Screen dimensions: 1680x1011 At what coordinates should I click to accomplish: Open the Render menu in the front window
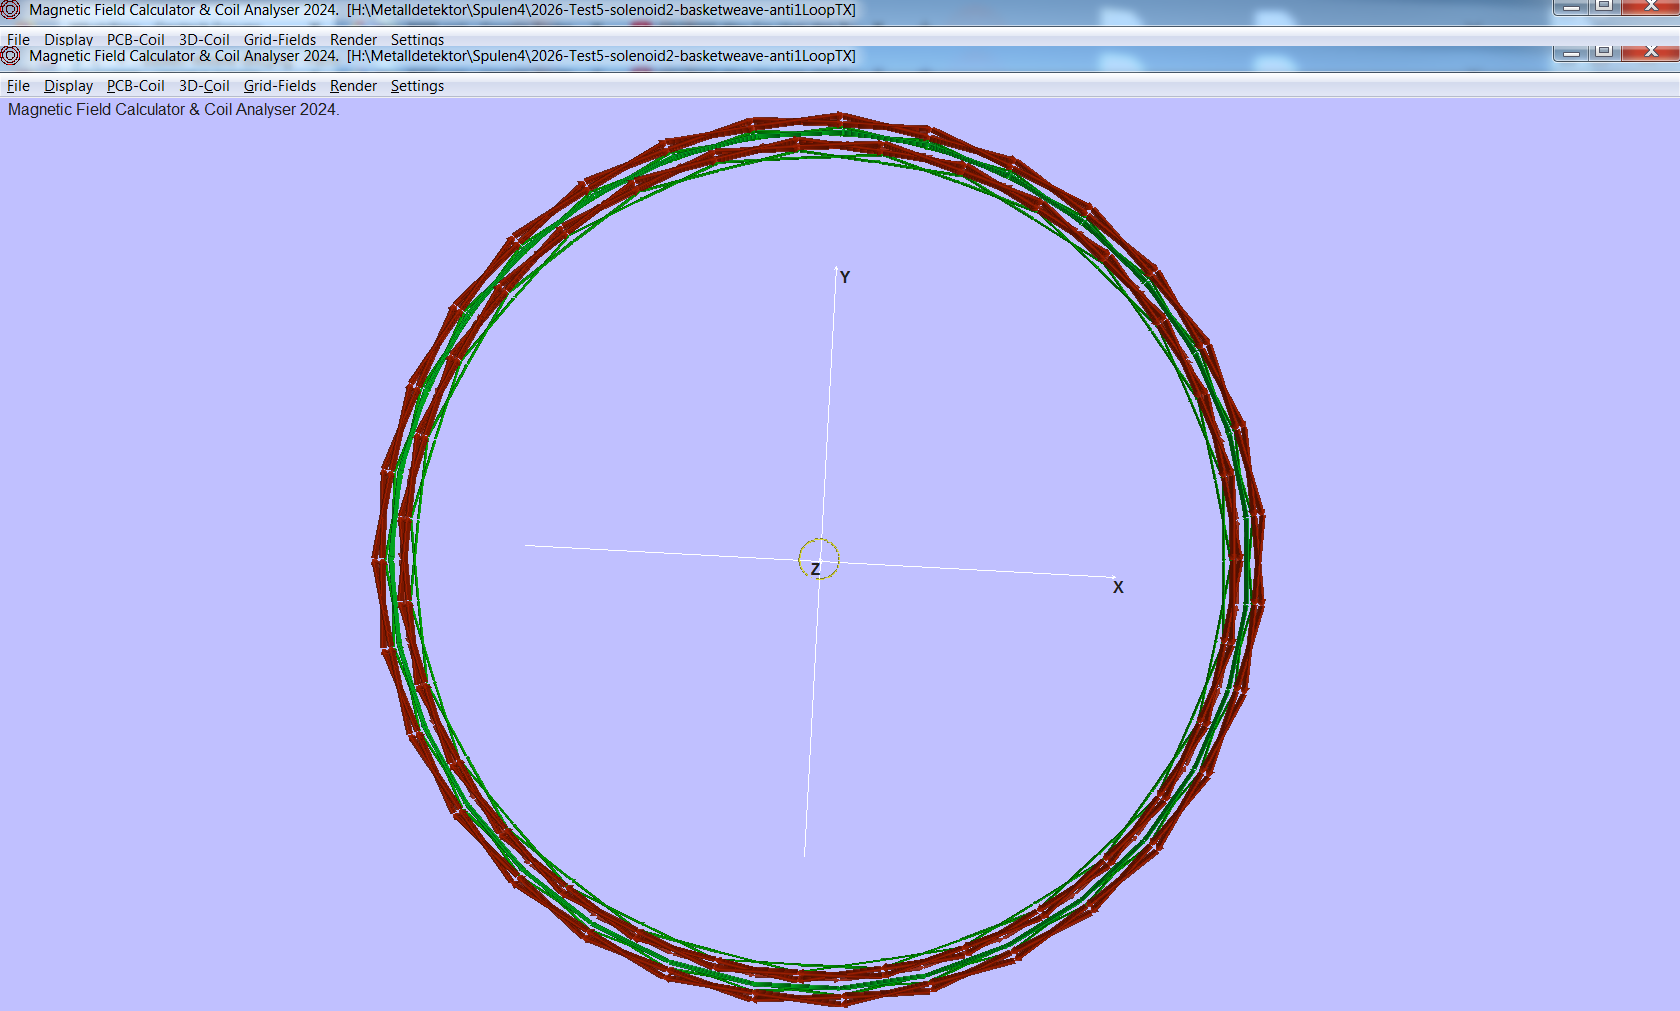[353, 86]
